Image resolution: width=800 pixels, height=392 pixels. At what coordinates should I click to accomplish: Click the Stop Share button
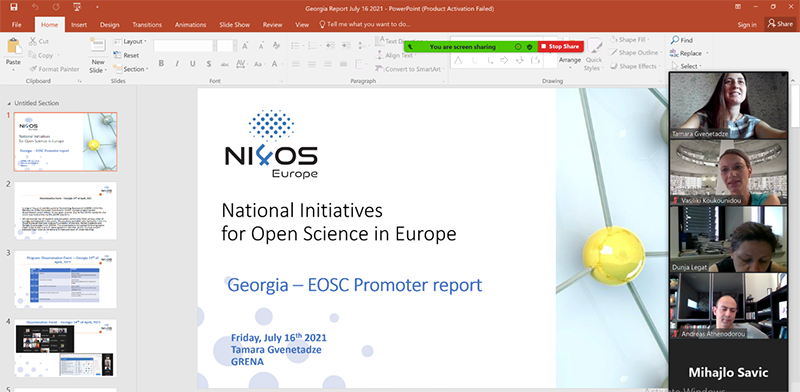tap(560, 46)
